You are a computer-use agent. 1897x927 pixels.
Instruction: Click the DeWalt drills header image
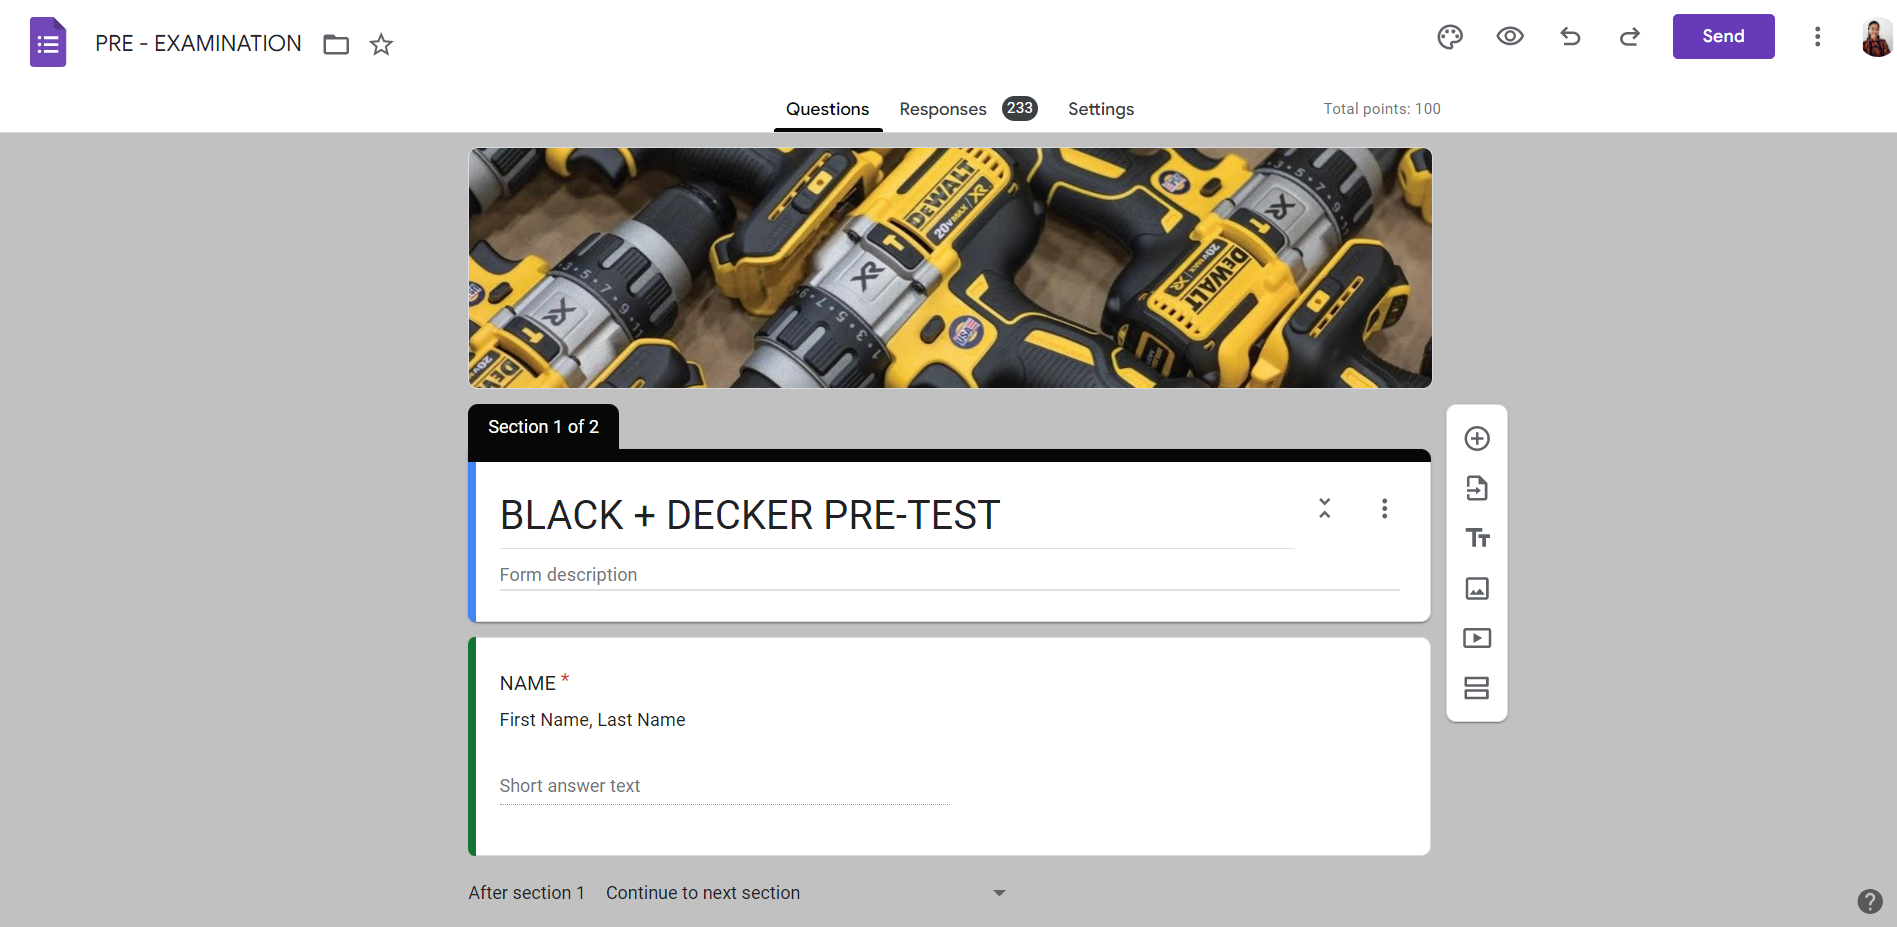coord(950,268)
